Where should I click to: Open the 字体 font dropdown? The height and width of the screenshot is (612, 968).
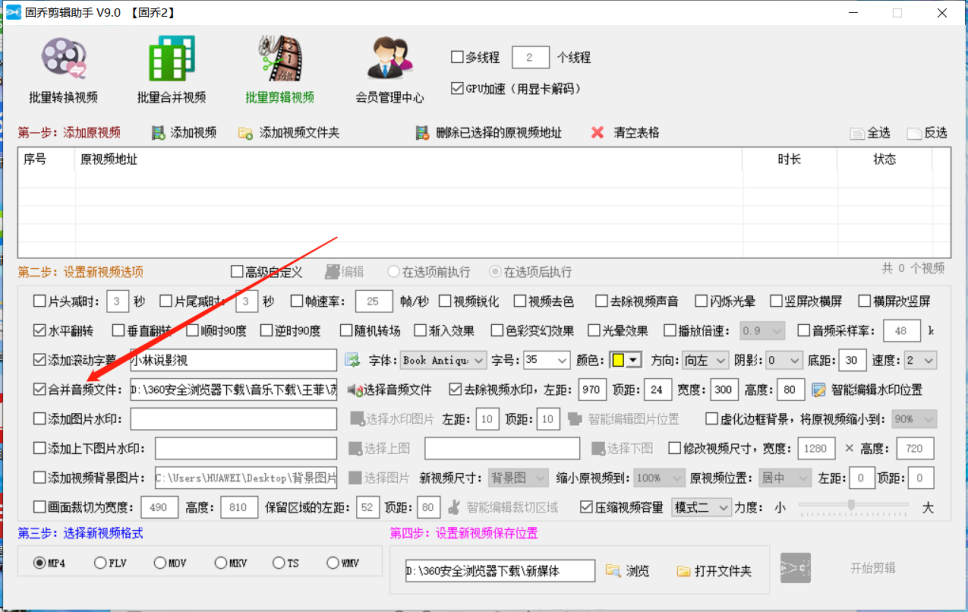click(x=441, y=360)
